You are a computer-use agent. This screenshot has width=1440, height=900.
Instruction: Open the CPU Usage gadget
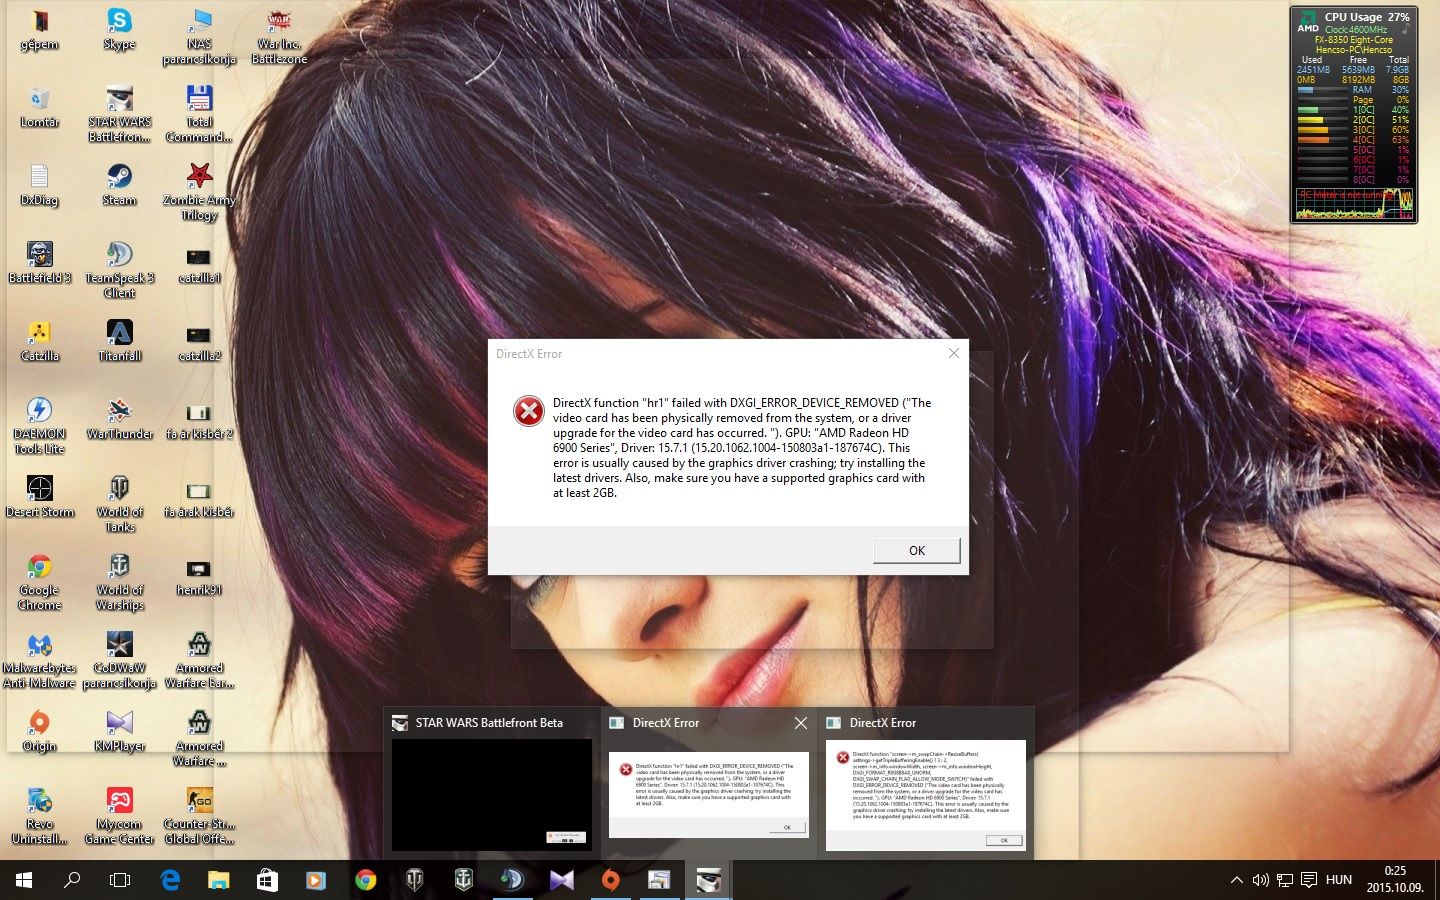(1353, 114)
